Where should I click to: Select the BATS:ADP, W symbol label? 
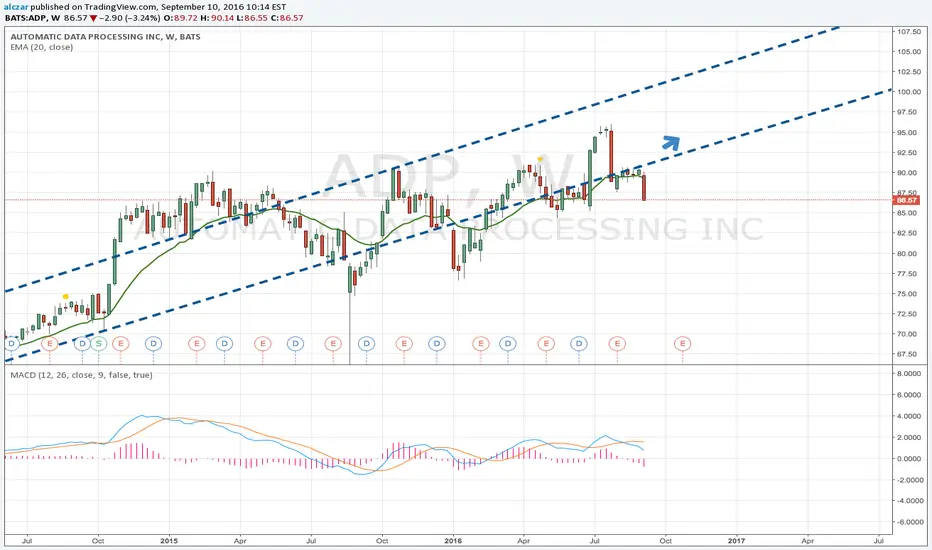[33, 18]
